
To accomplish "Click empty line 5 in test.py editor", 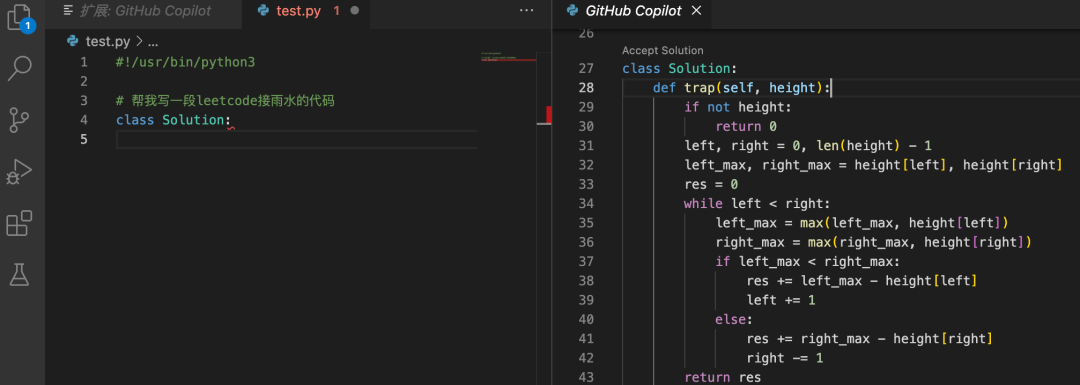I will [296, 140].
